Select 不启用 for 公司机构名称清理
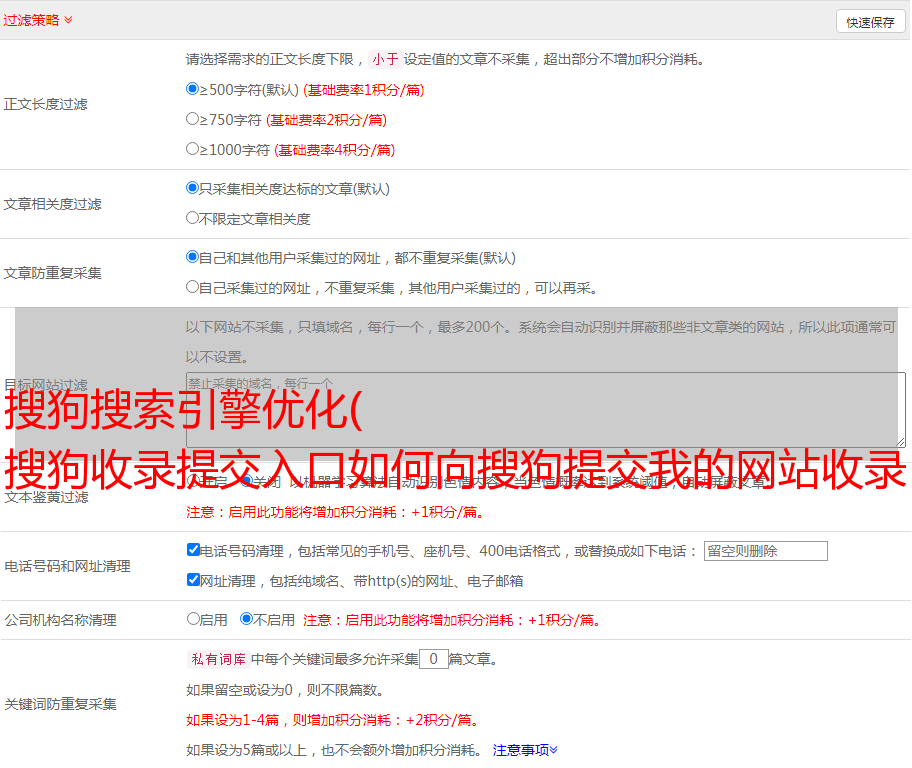912x768 pixels. (247, 619)
